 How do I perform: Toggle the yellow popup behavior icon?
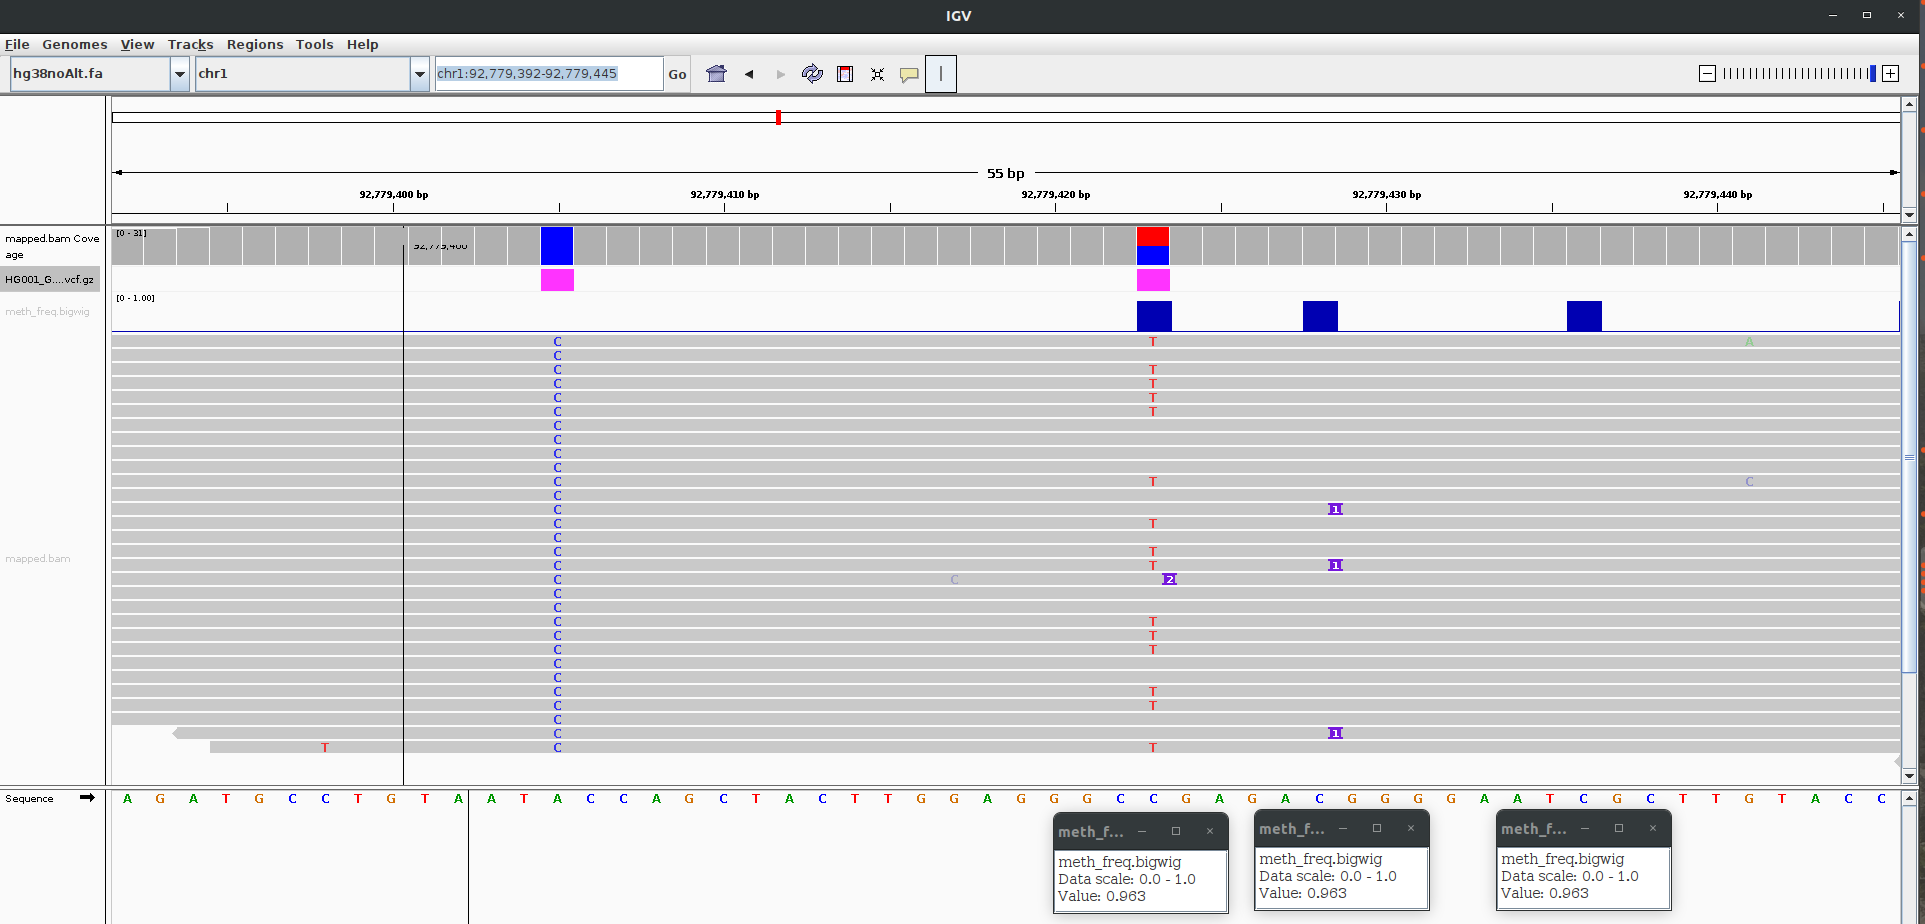(909, 74)
